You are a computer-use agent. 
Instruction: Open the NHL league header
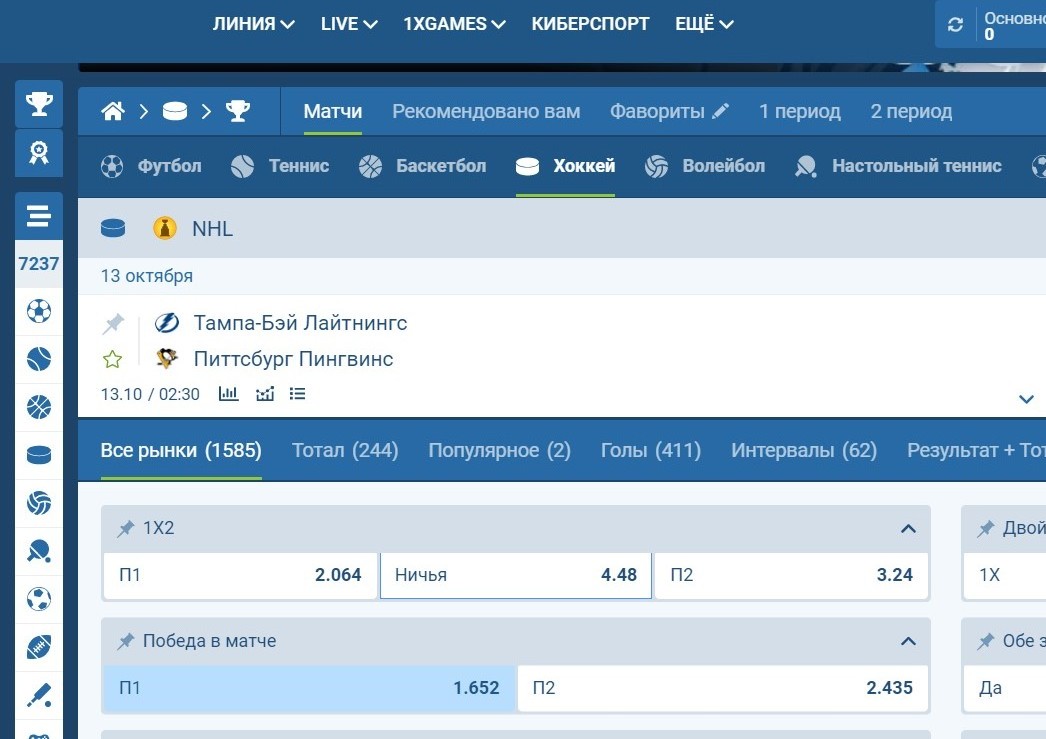click(212, 229)
